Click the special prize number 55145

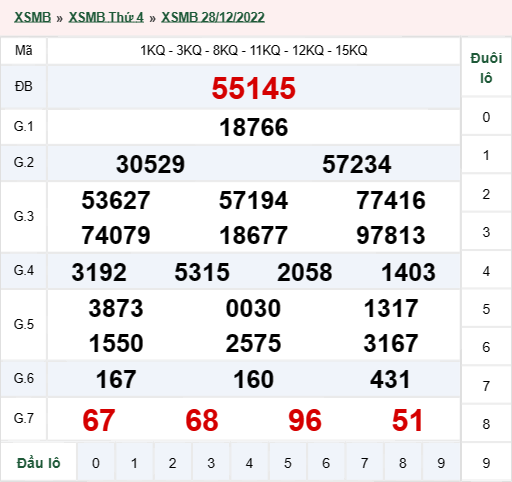click(254, 88)
